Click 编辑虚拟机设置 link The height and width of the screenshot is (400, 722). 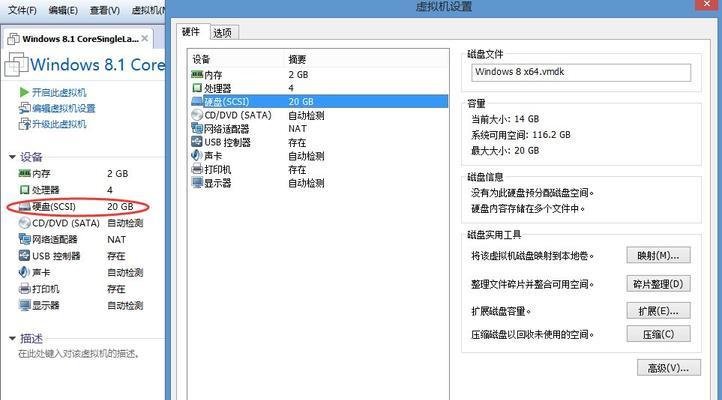[64, 108]
